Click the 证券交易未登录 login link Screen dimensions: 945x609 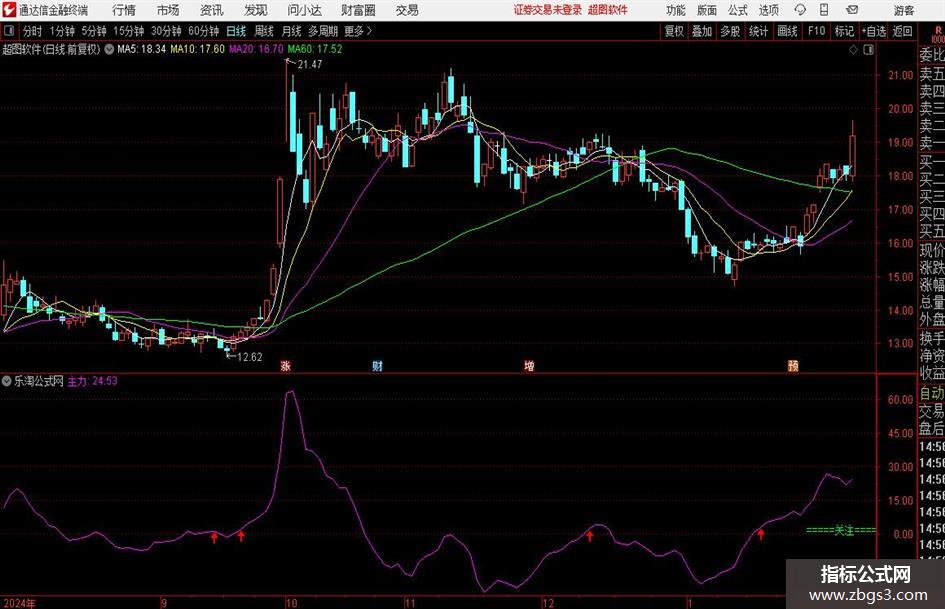pos(548,10)
